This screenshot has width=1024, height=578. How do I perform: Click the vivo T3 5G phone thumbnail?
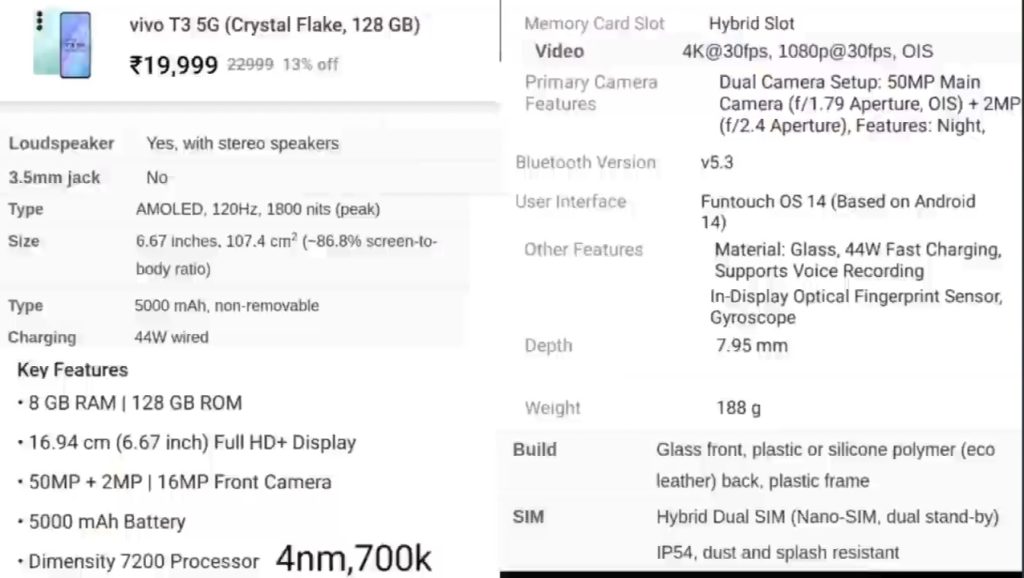(x=61, y=44)
